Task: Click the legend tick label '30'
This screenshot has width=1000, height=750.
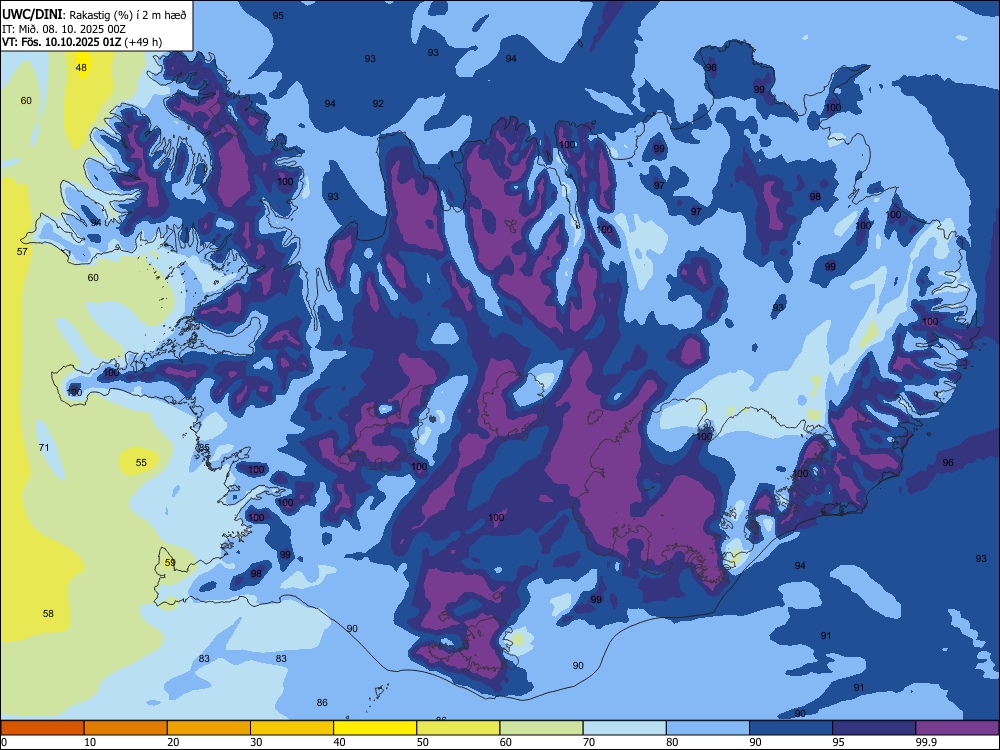Action: click(256, 742)
